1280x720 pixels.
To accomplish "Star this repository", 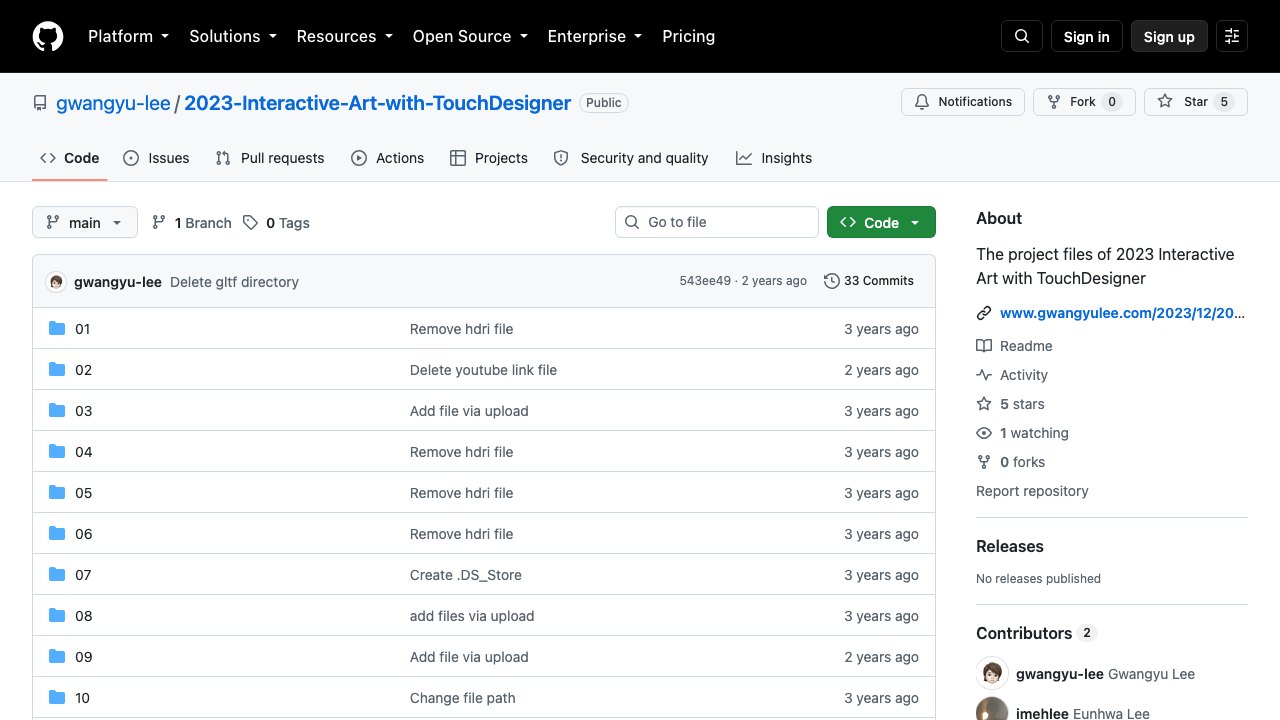I will pyautogui.click(x=1196, y=102).
